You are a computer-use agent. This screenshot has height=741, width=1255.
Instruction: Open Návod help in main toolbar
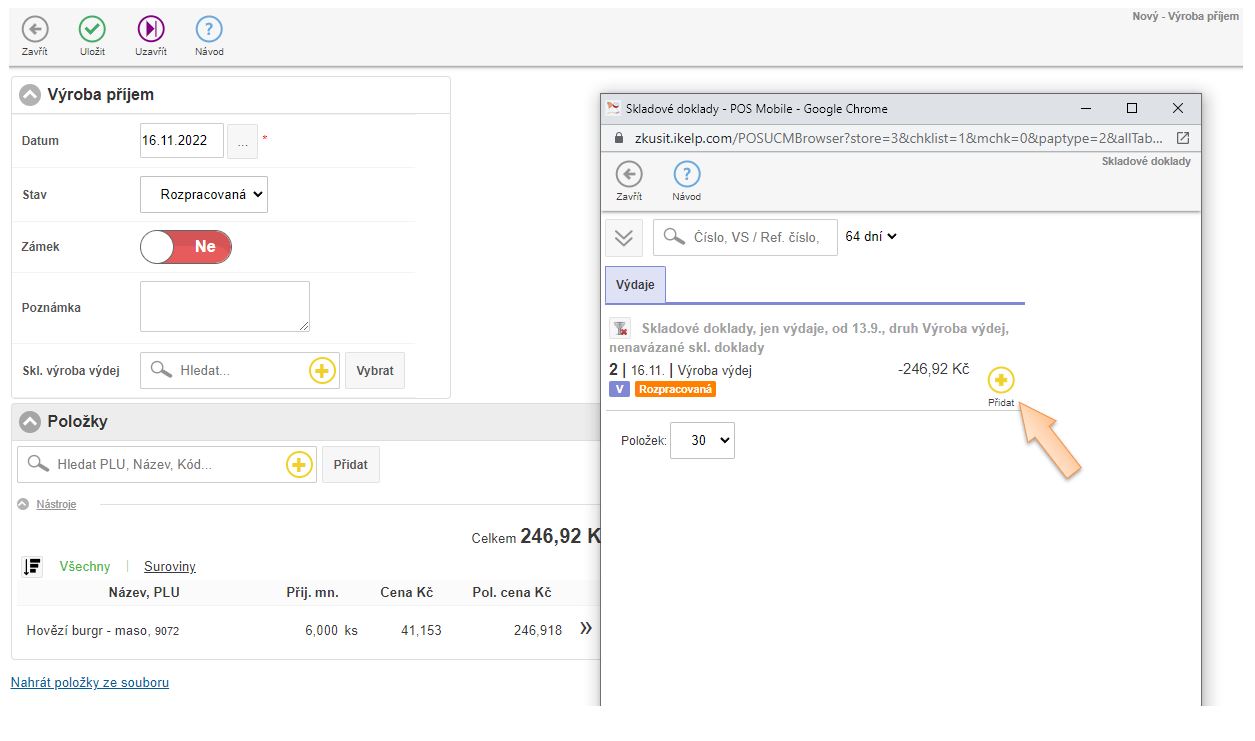click(209, 30)
